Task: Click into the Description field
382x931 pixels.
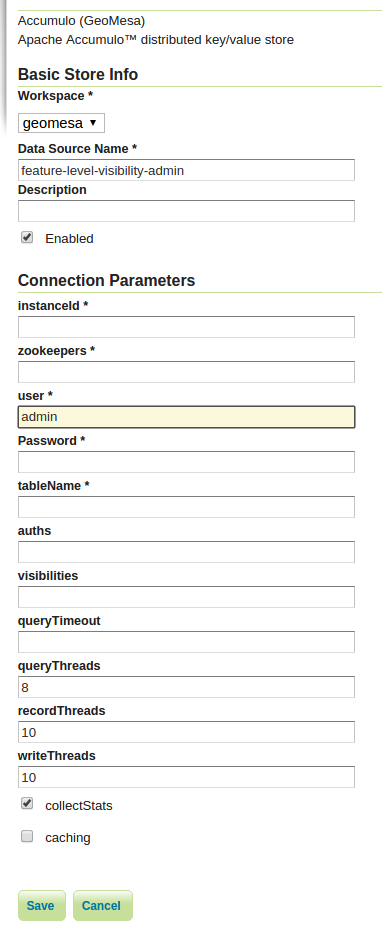Action: (x=187, y=211)
